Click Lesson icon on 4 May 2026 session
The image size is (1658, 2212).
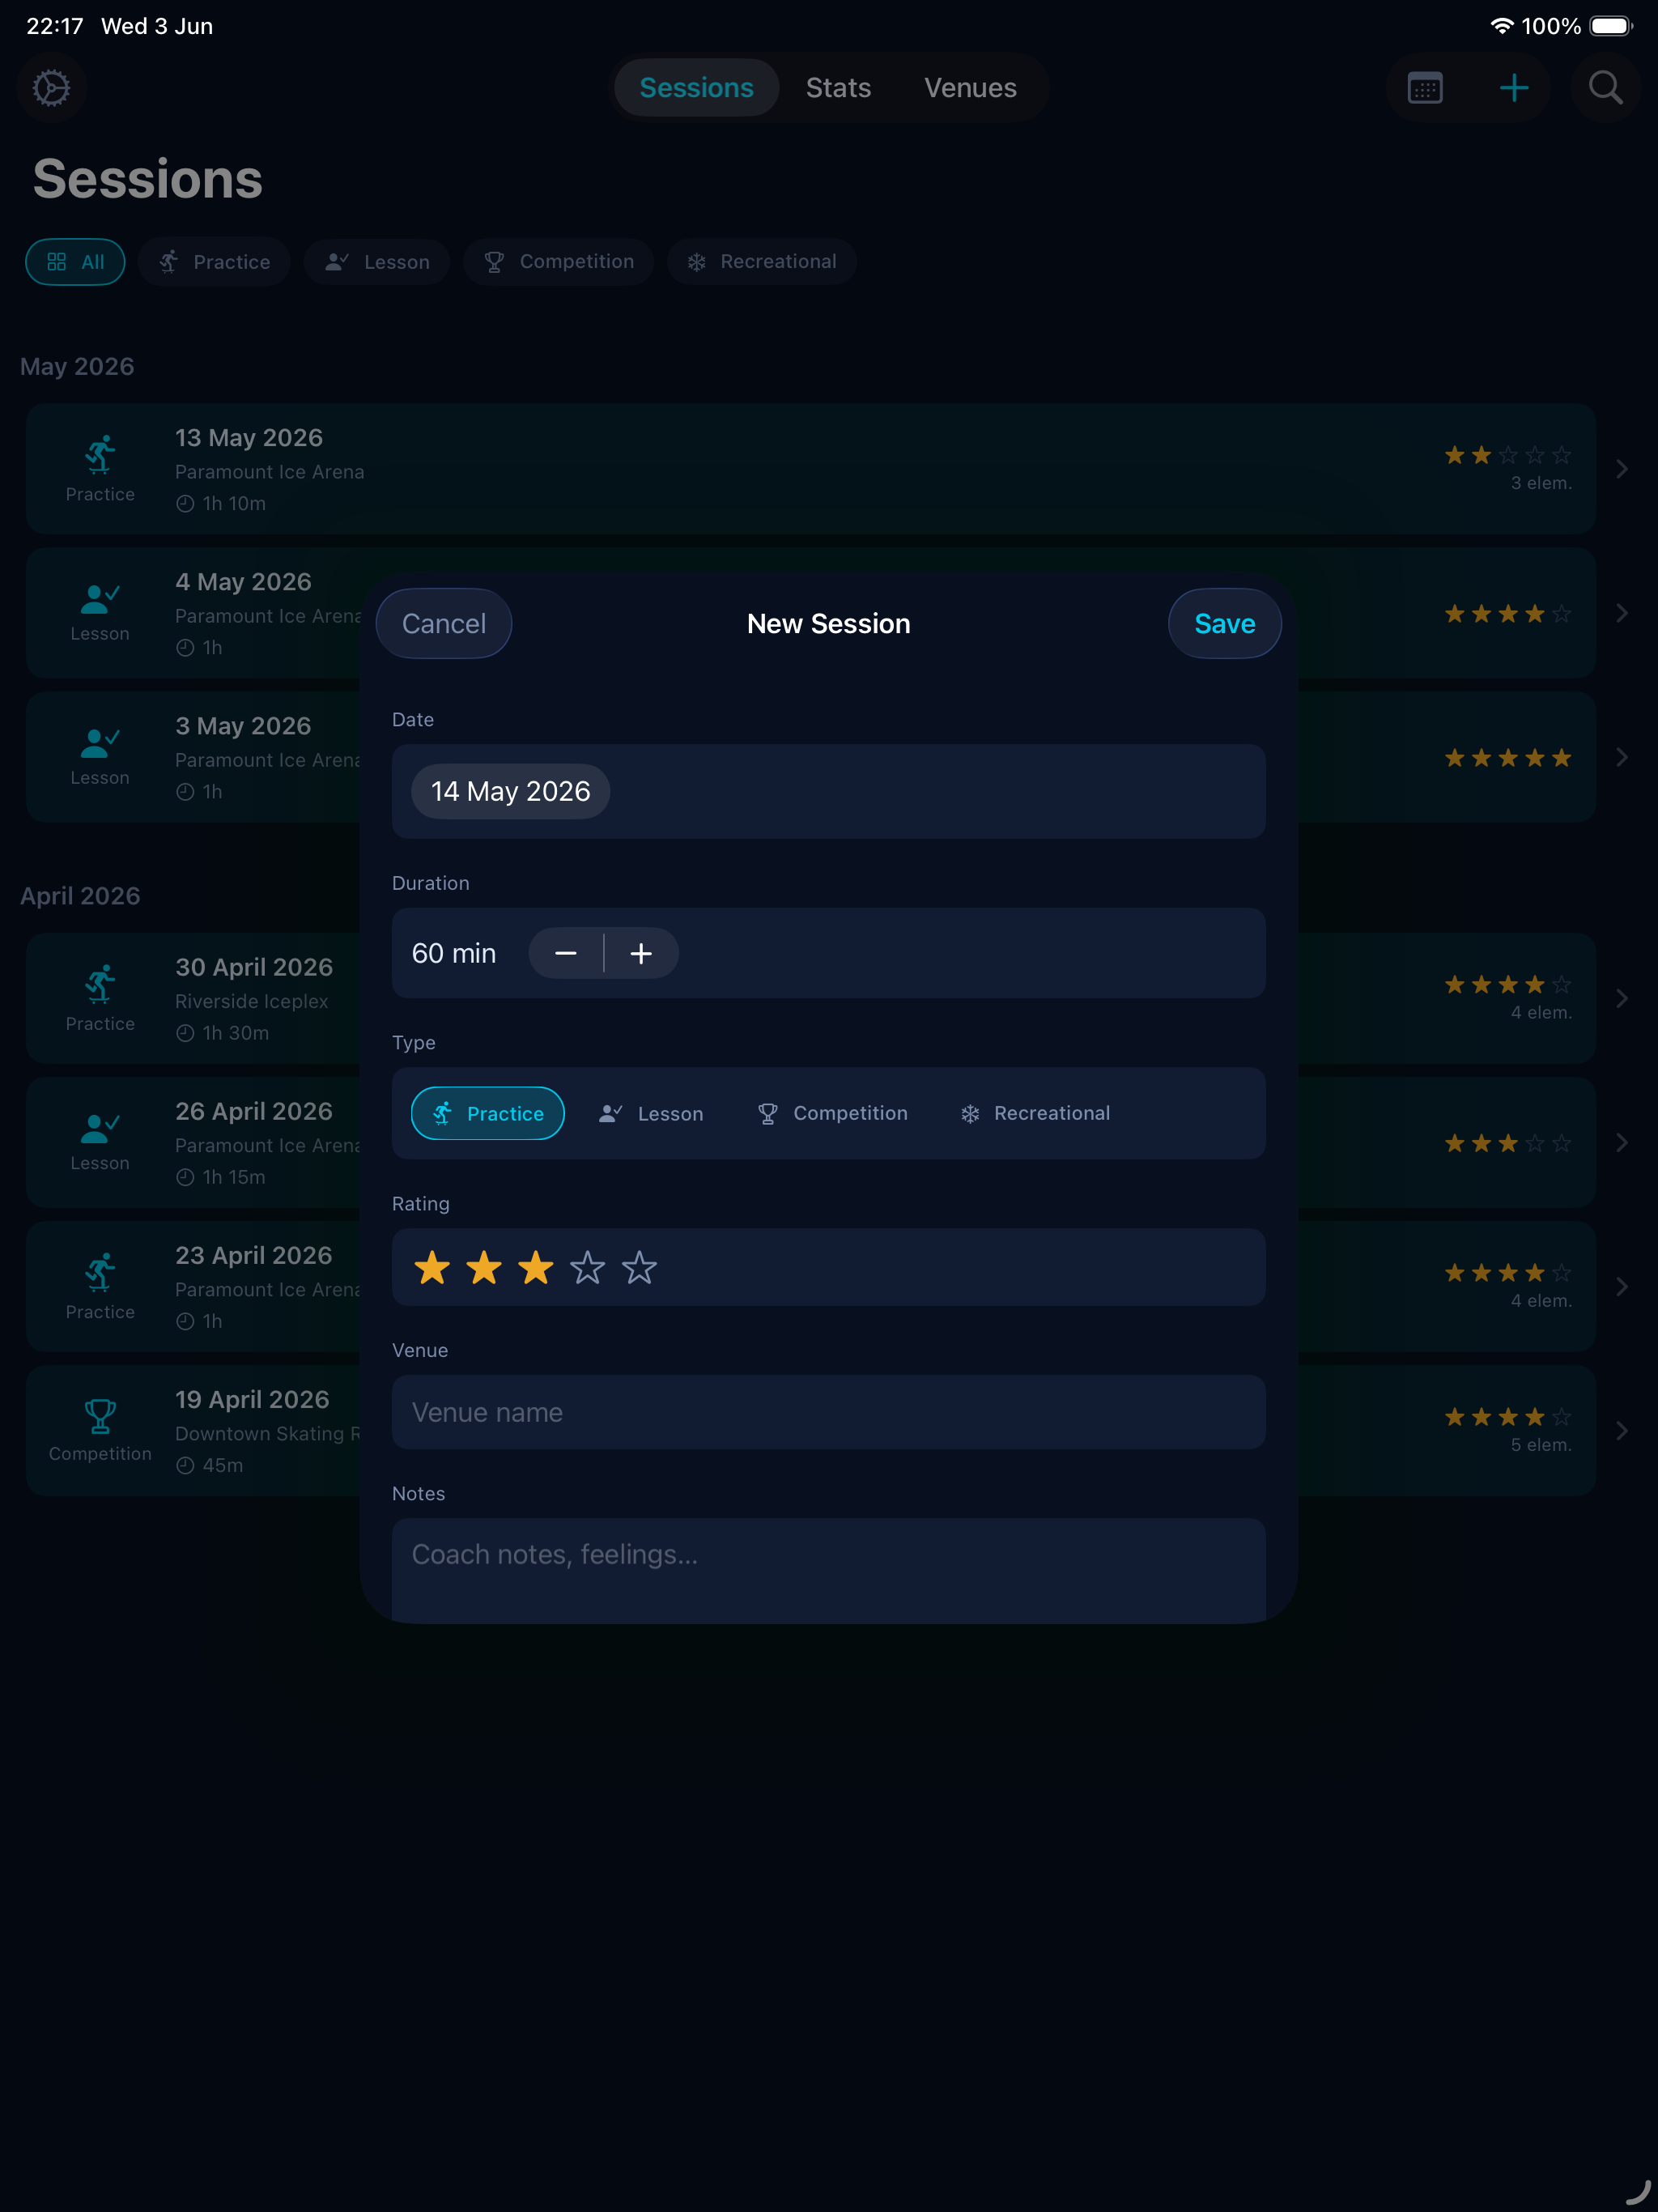100,598
